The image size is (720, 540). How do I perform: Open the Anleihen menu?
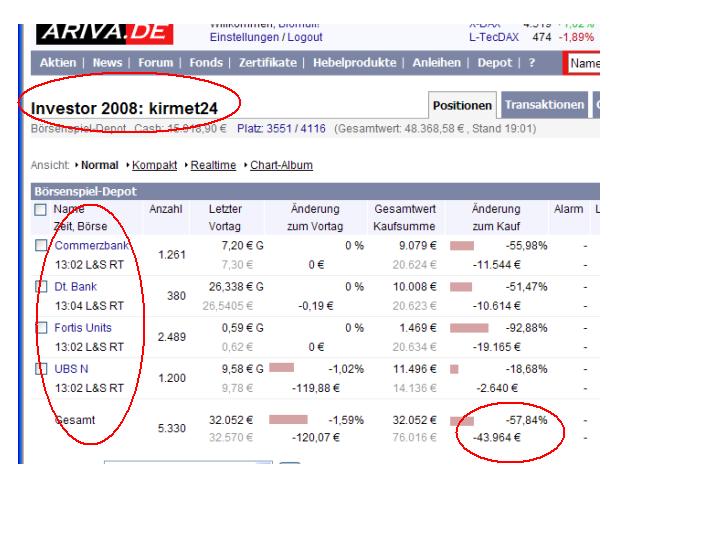[x=436, y=63]
